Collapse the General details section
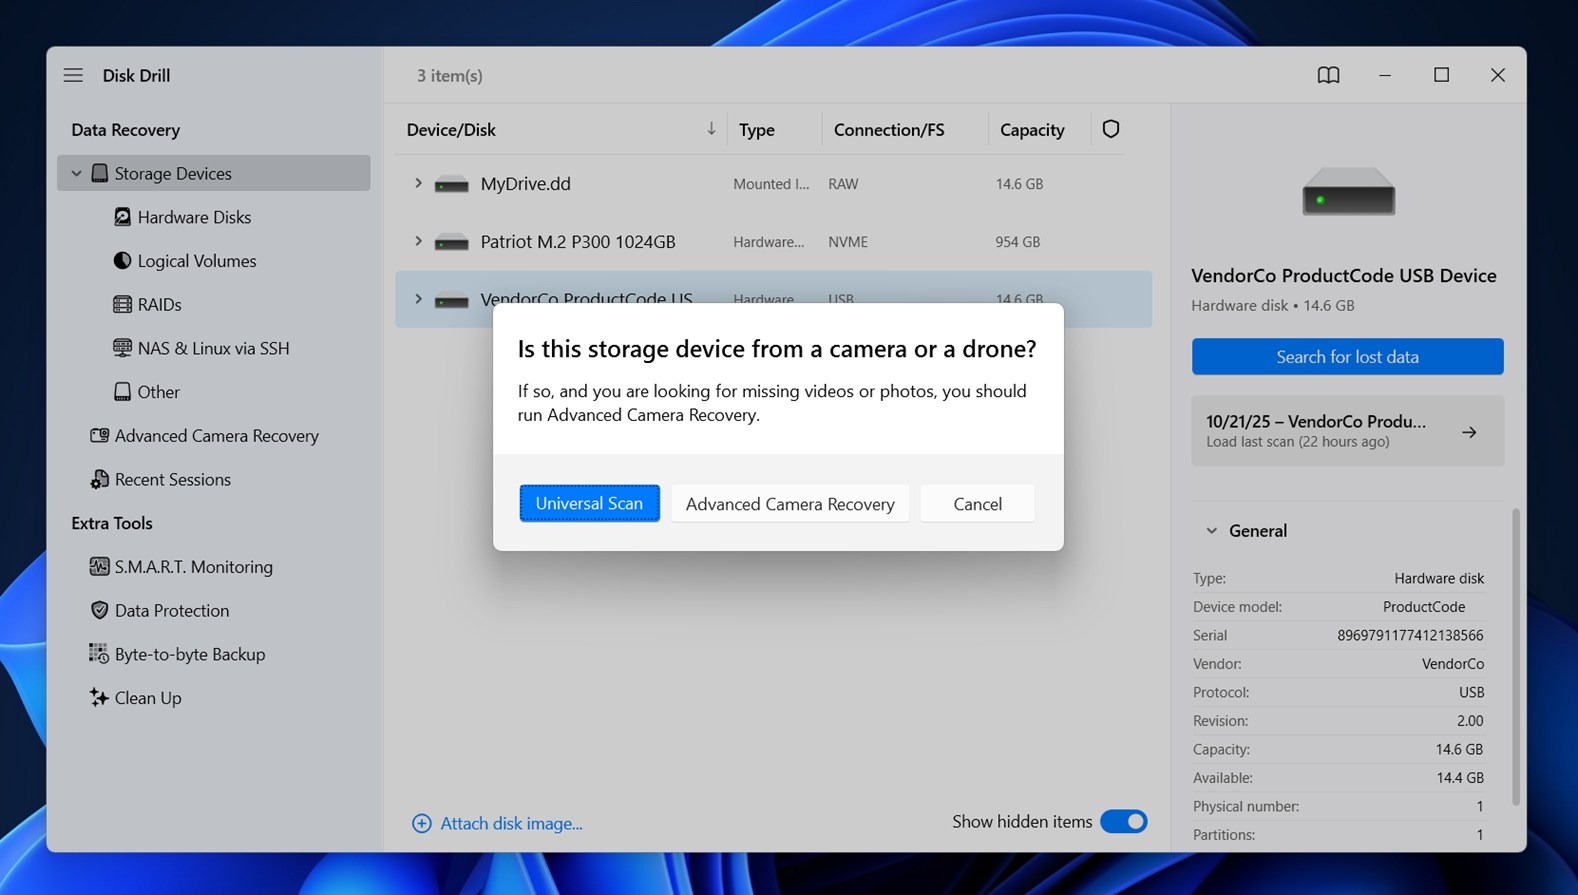1578x895 pixels. 1211,531
